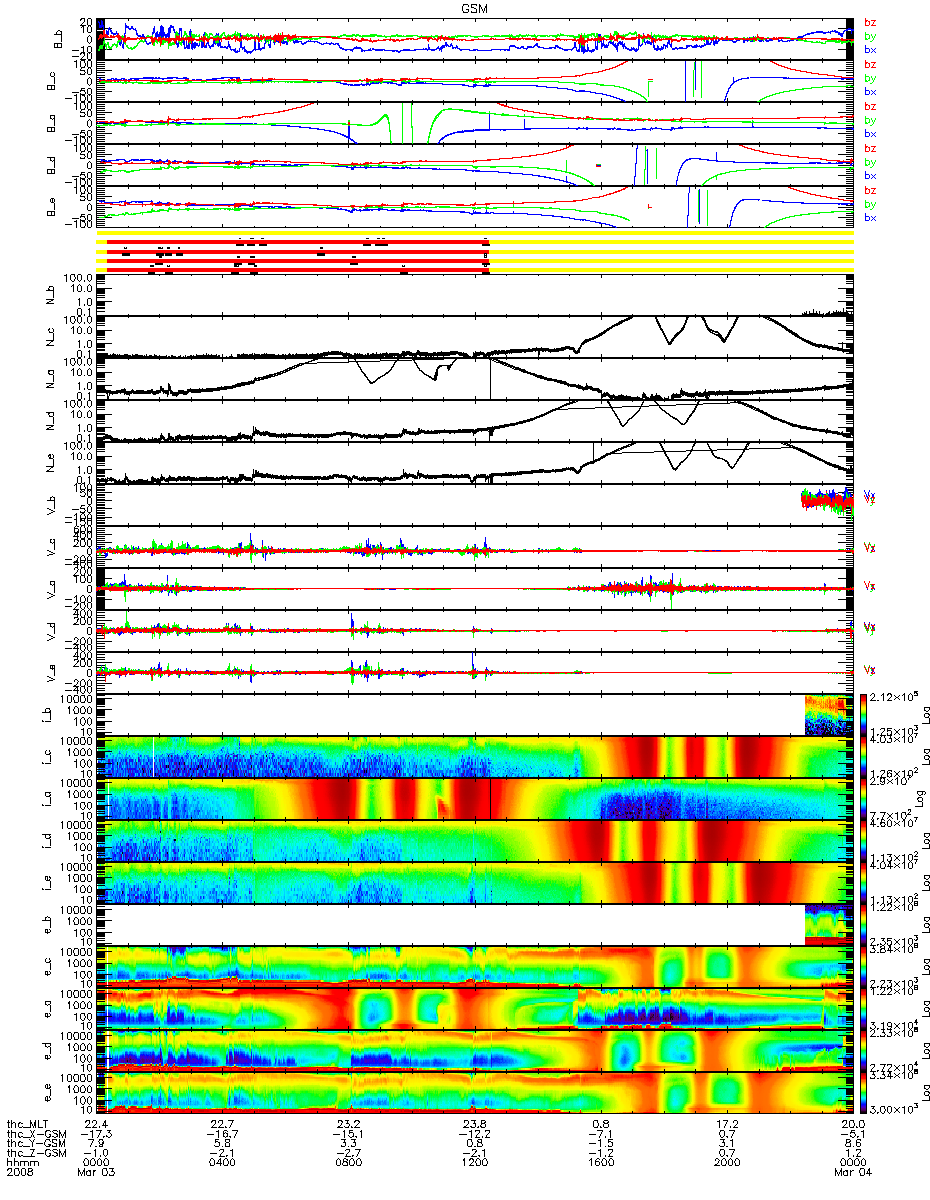
Task: Click the i_c ion energy spectrogram
Action: tap(475, 757)
